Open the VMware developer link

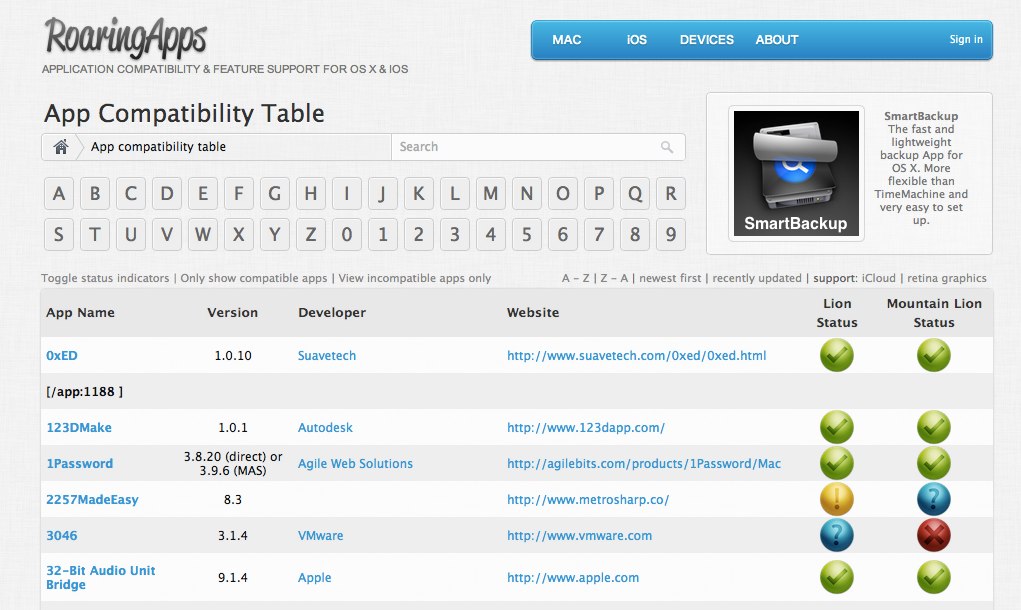[320, 535]
